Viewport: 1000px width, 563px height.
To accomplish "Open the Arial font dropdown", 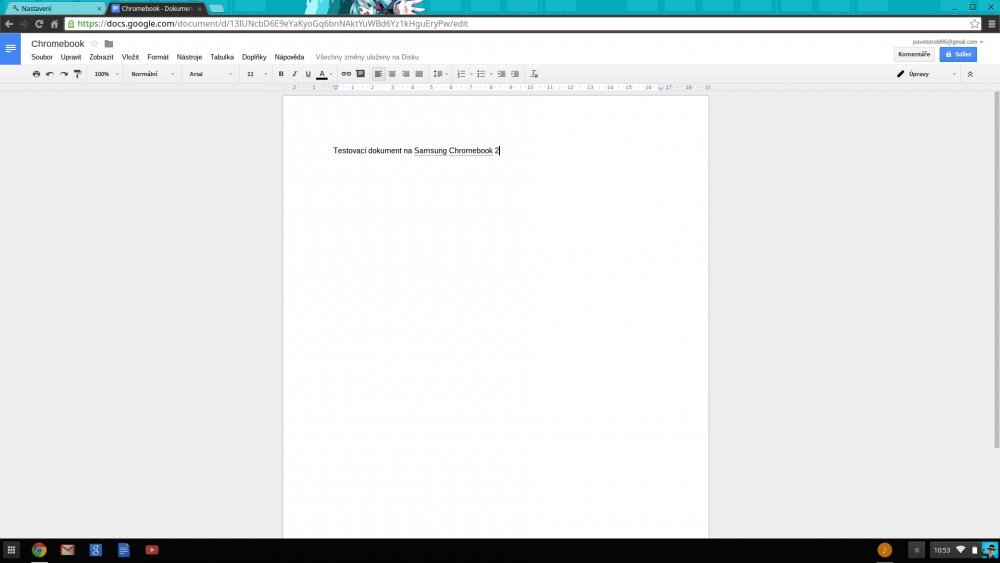I will click(x=210, y=74).
